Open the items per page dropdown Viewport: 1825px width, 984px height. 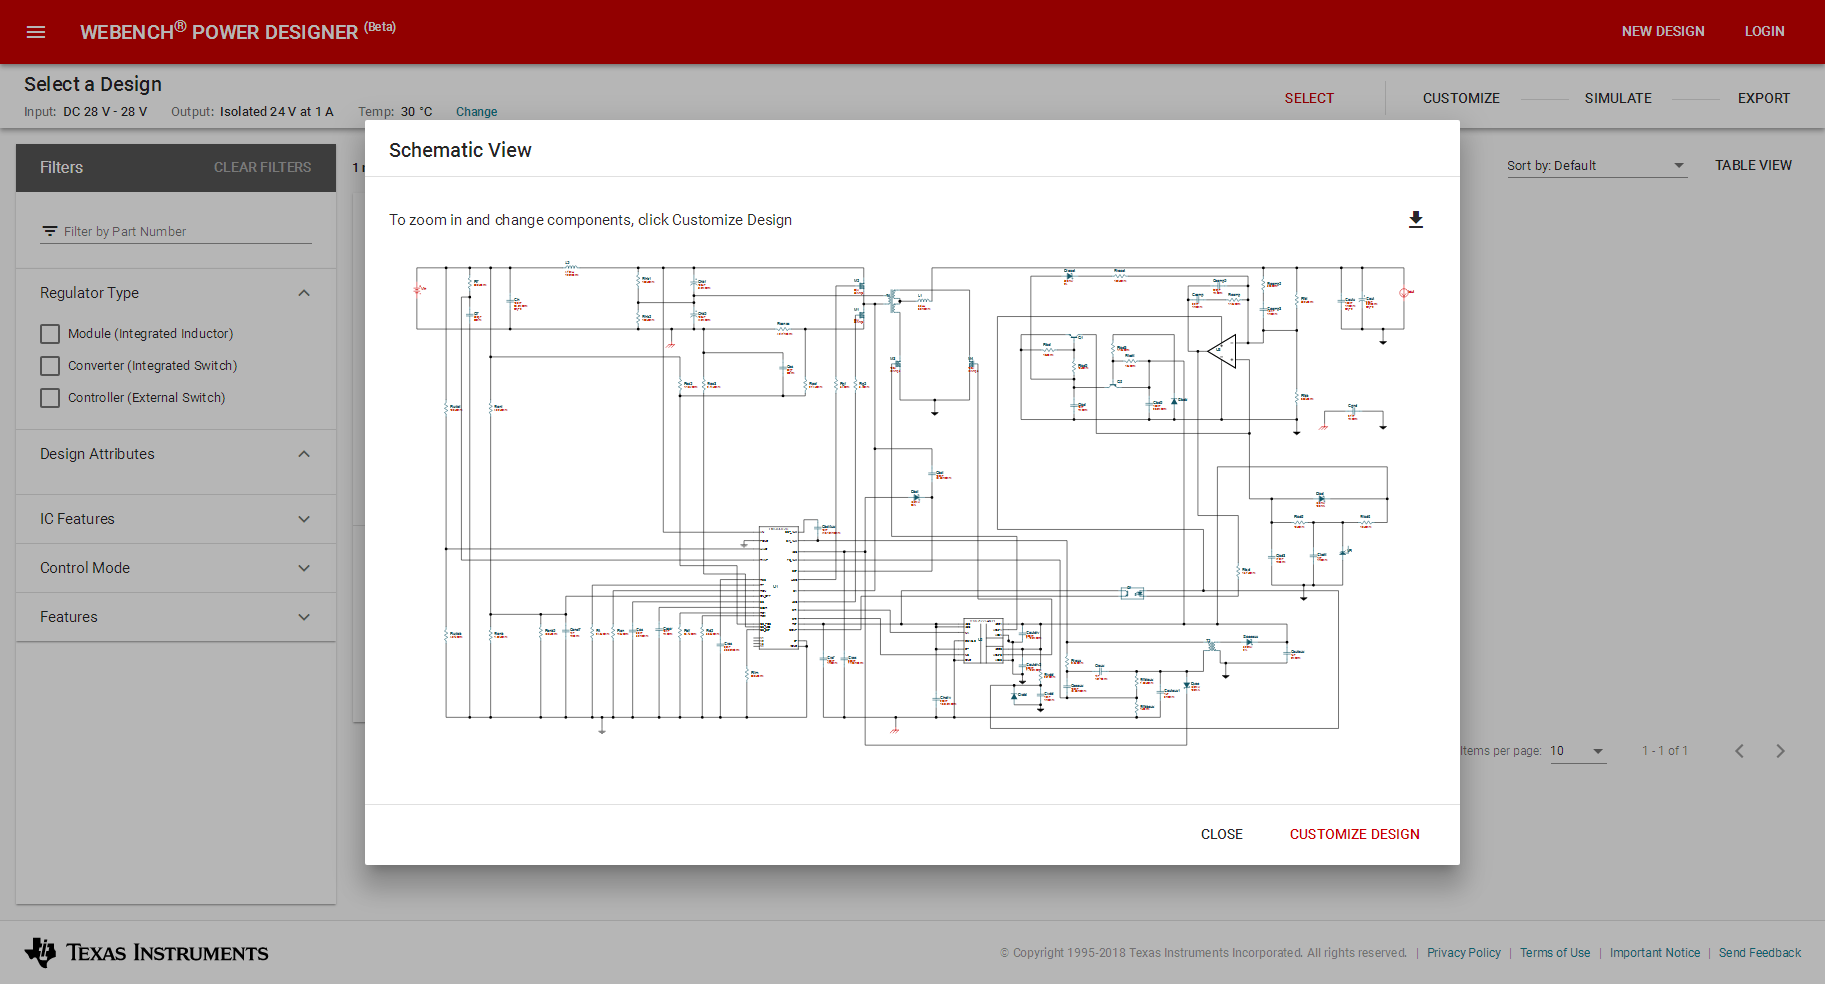pos(1578,751)
